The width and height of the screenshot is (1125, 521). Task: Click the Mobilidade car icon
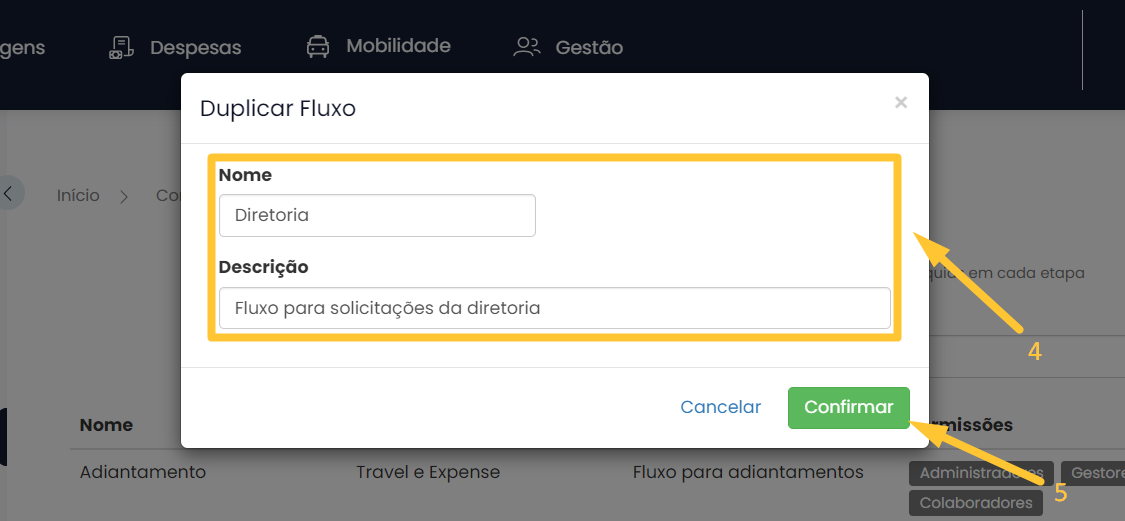point(318,47)
